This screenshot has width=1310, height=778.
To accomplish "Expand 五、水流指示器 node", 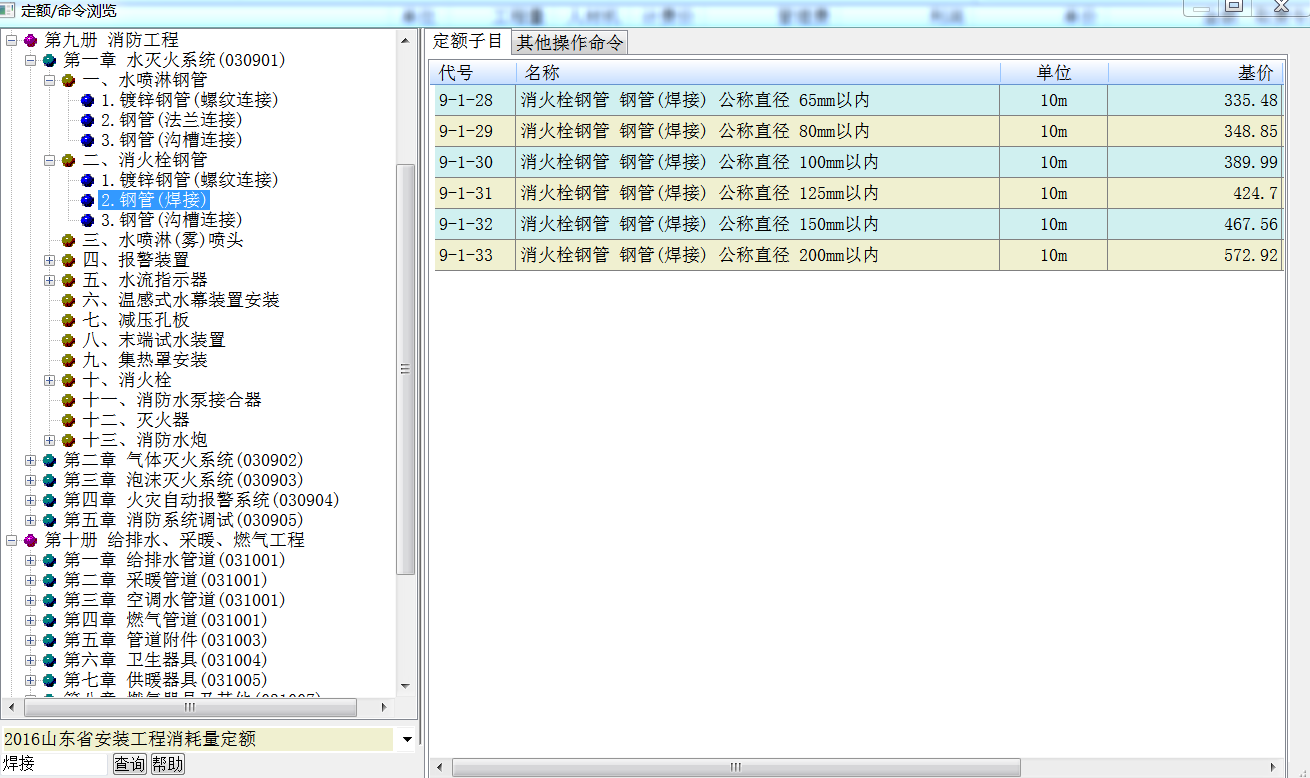I will click(x=49, y=281).
